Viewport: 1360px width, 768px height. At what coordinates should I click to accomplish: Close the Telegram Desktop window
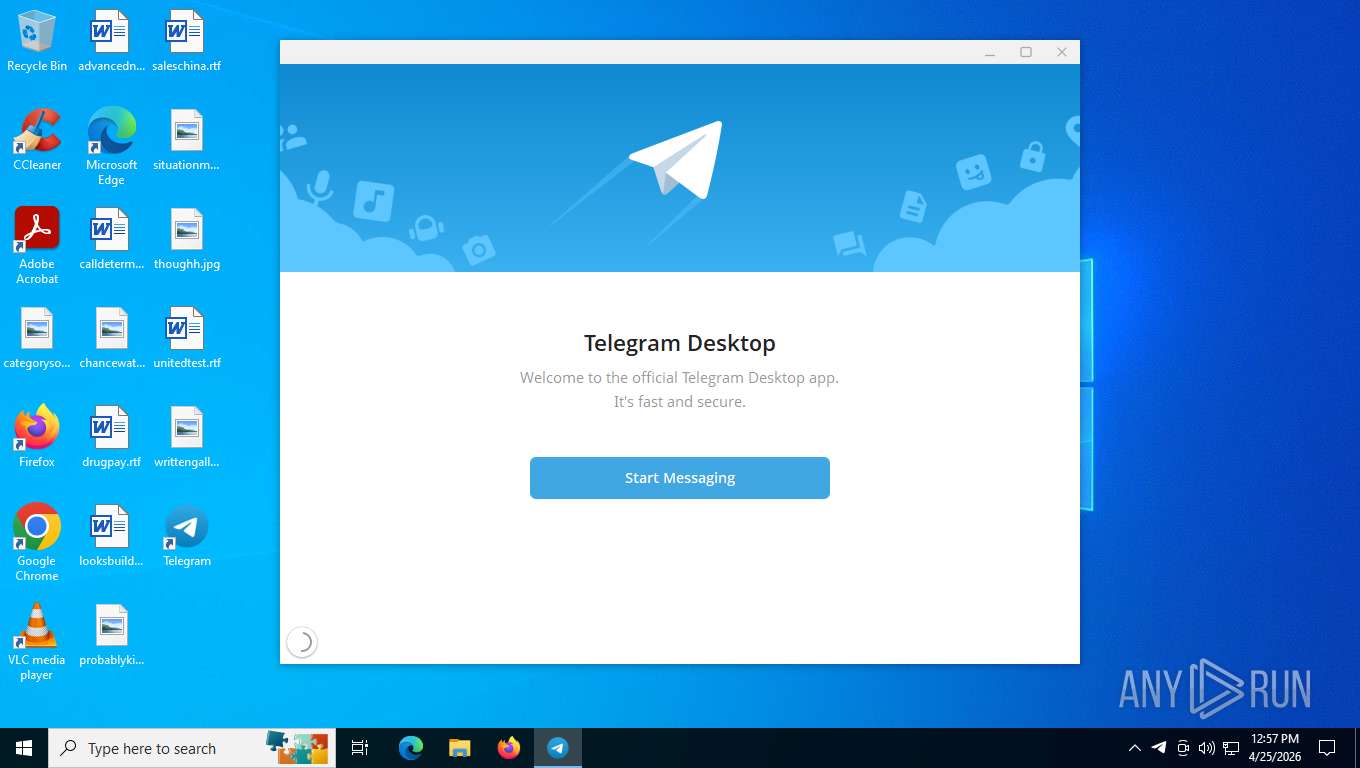[1062, 52]
